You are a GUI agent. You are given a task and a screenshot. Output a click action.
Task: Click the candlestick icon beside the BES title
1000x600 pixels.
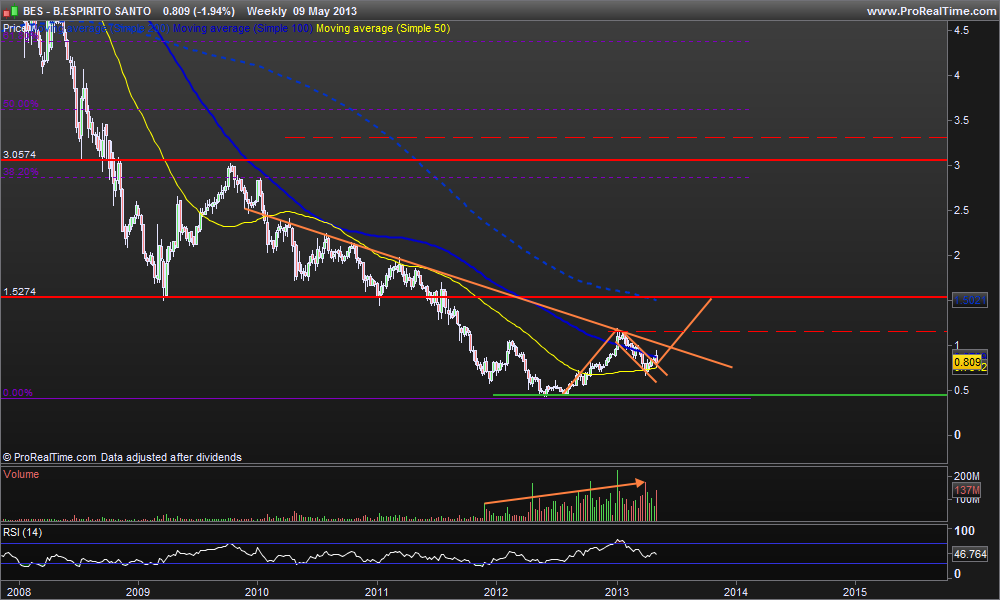[x=11, y=11]
